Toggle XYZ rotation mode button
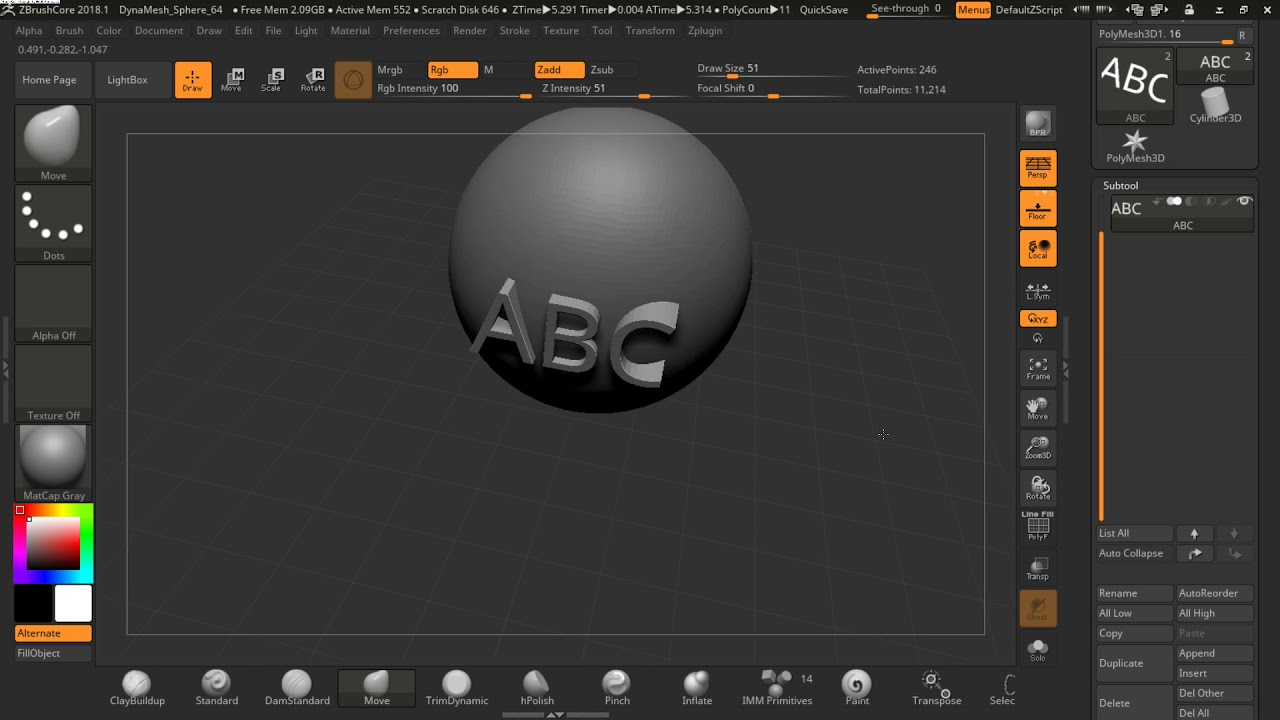1280x720 pixels. click(1038, 319)
